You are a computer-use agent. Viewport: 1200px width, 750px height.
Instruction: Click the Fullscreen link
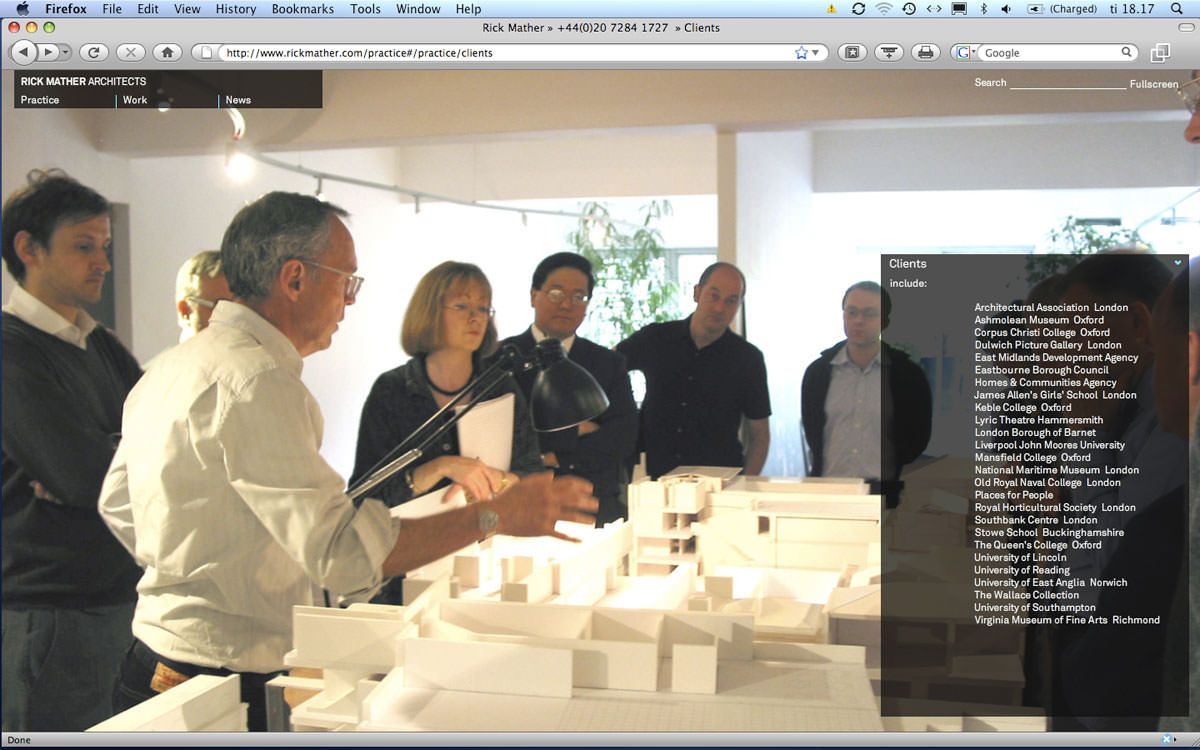click(x=1154, y=84)
